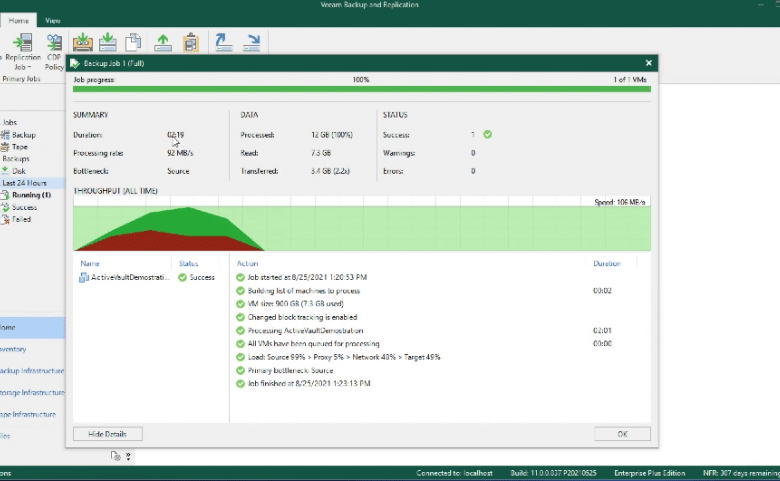Image resolution: width=780 pixels, height=481 pixels.
Task: Click the Processing rate value 92 MB/s
Action: point(180,153)
